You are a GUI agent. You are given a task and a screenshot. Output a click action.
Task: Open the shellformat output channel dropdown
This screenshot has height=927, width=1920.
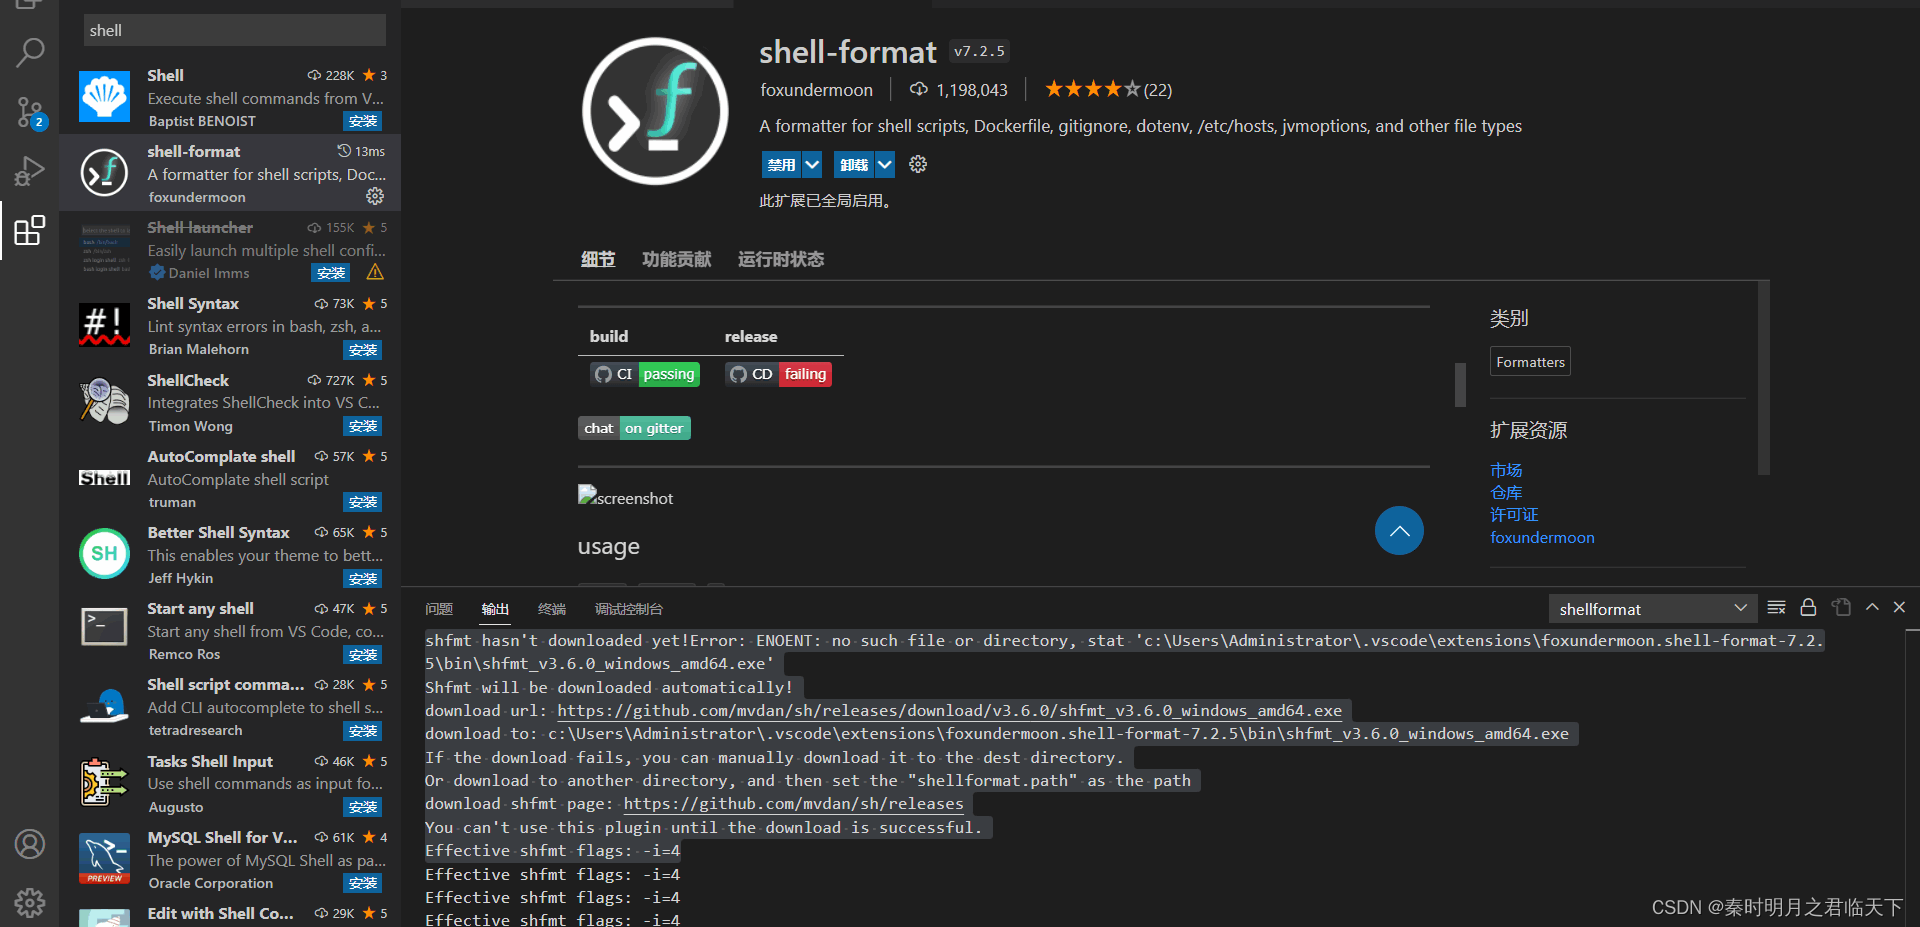pyautogui.click(x=1652, y=609)
